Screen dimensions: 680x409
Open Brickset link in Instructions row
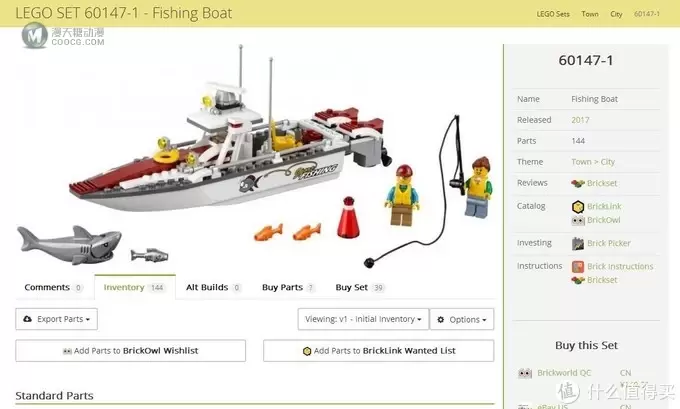click(x=602, y=280)
